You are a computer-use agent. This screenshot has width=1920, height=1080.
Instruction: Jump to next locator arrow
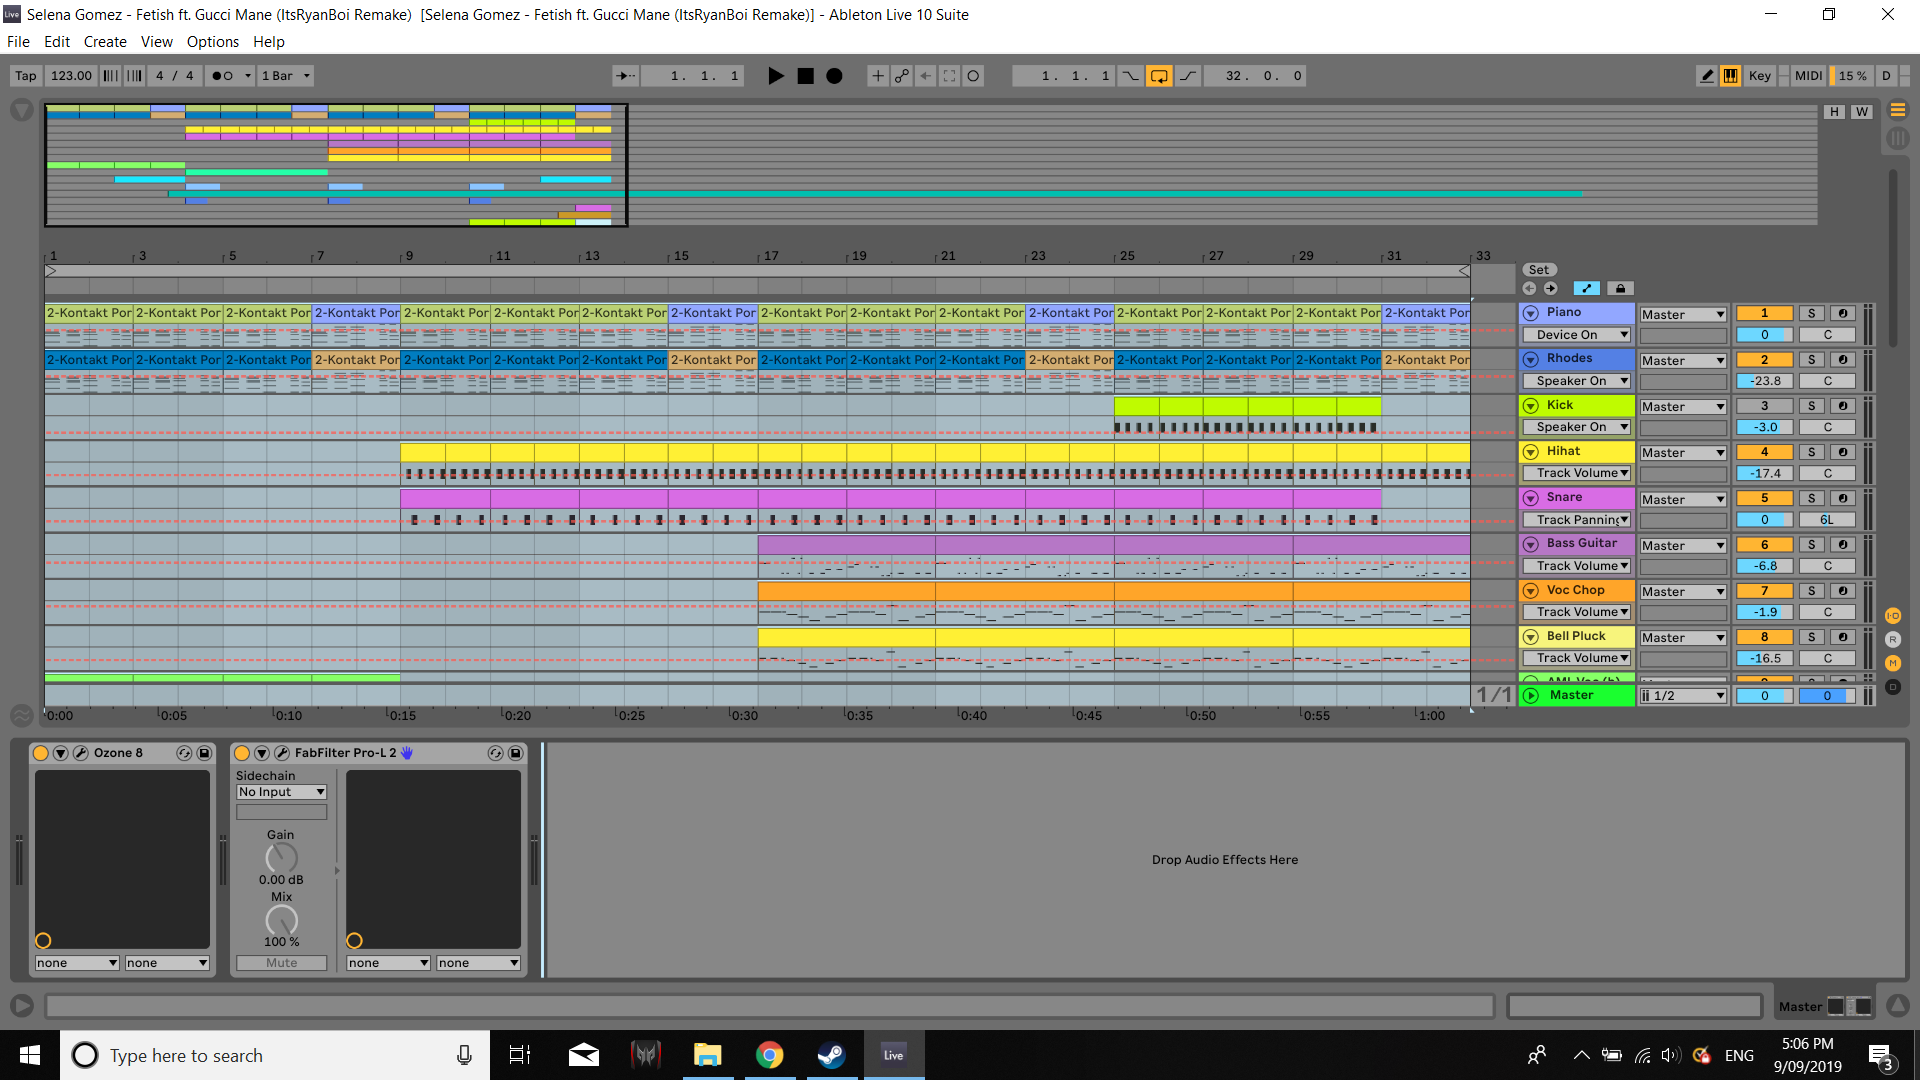pos(1550,288)
